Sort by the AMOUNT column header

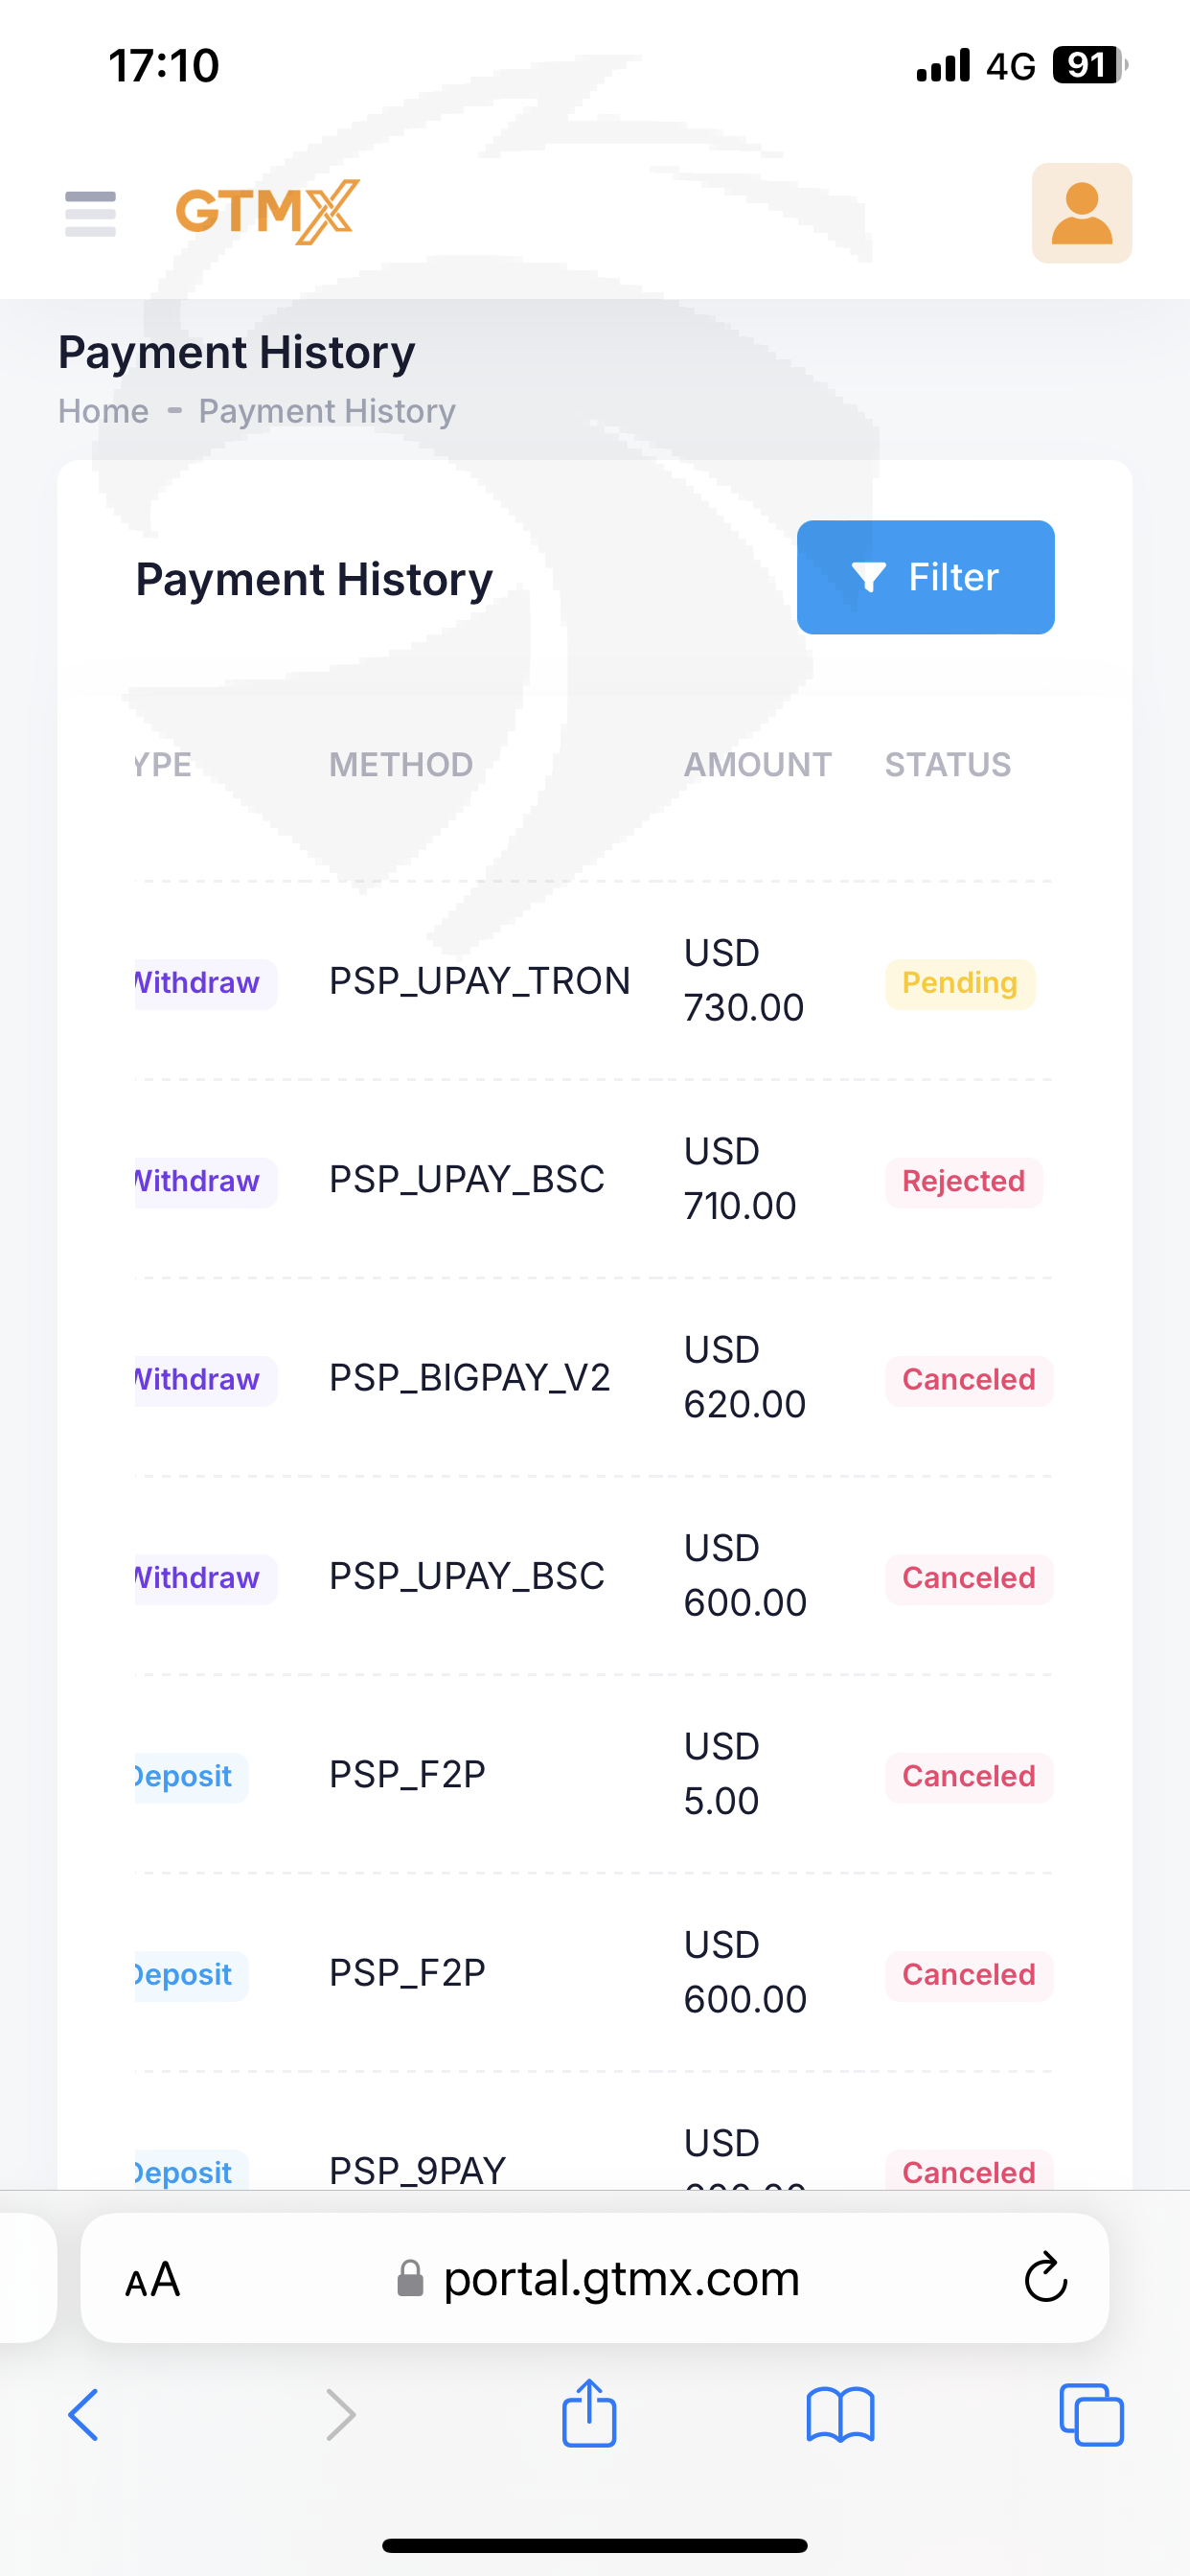[757, 765]
